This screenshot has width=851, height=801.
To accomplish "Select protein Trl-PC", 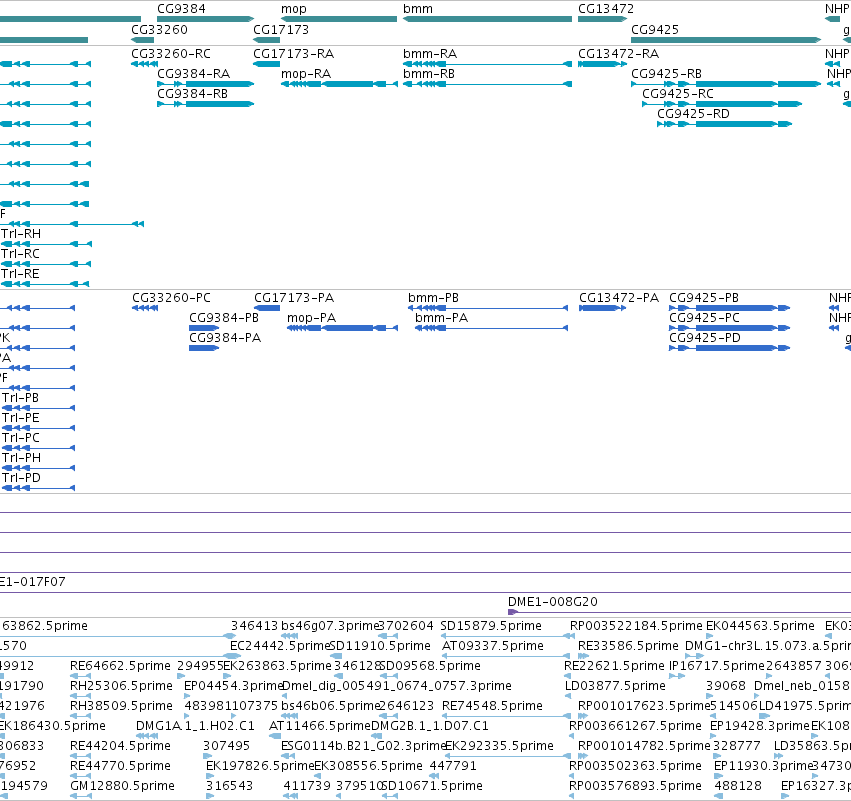I will tap(21, 438).
